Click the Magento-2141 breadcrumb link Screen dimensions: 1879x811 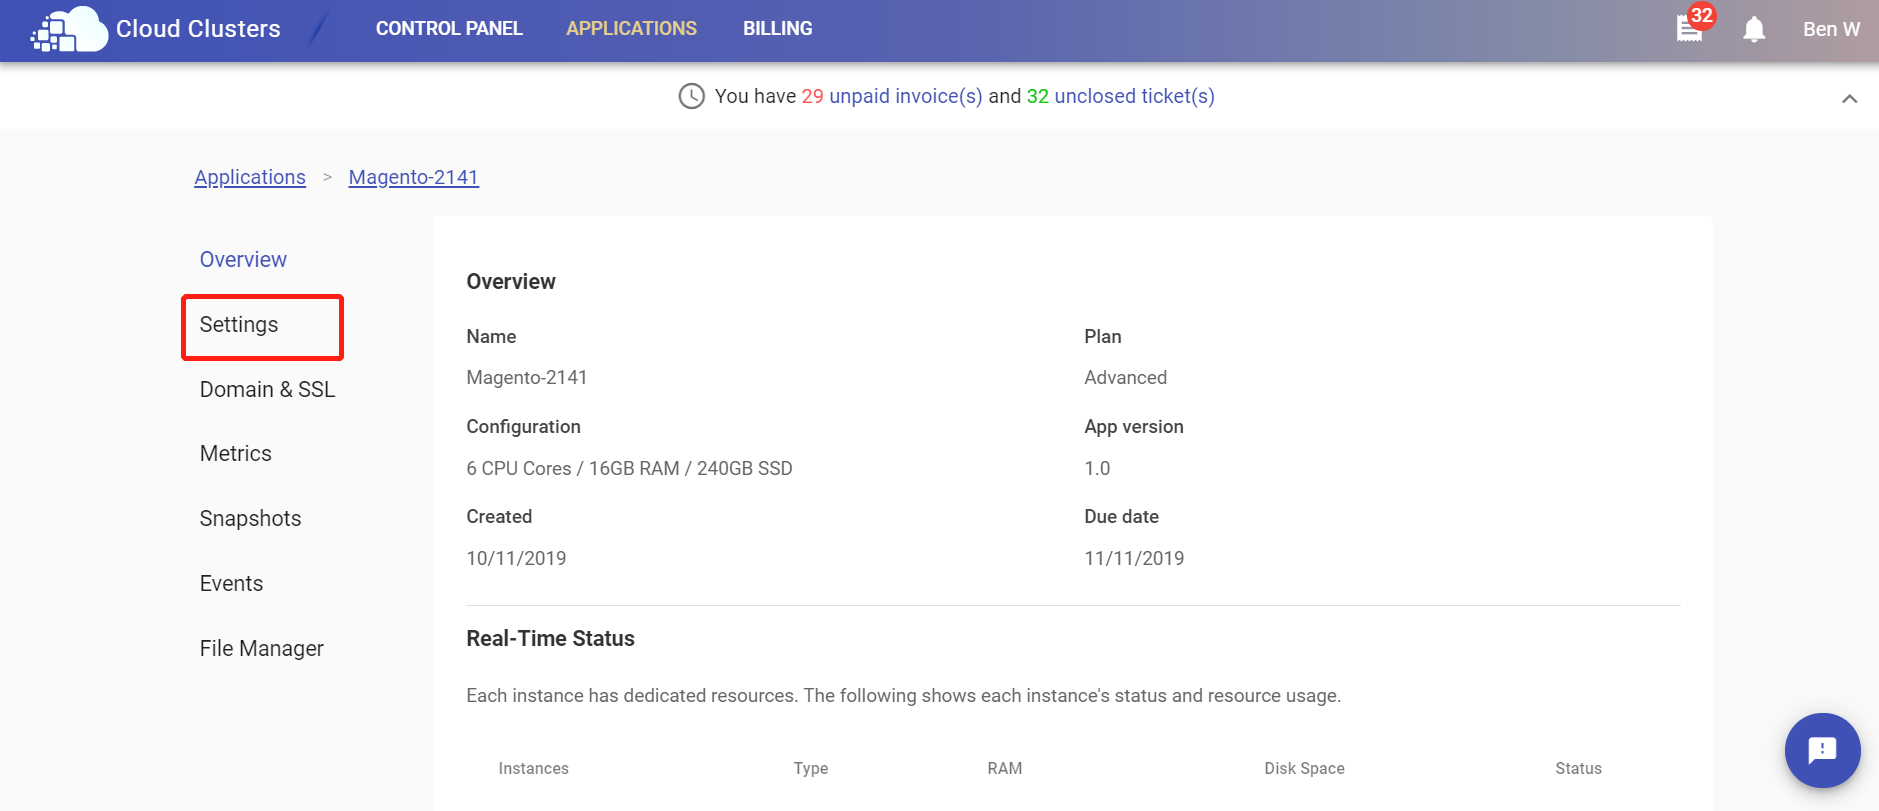click(x=413, y=177)
